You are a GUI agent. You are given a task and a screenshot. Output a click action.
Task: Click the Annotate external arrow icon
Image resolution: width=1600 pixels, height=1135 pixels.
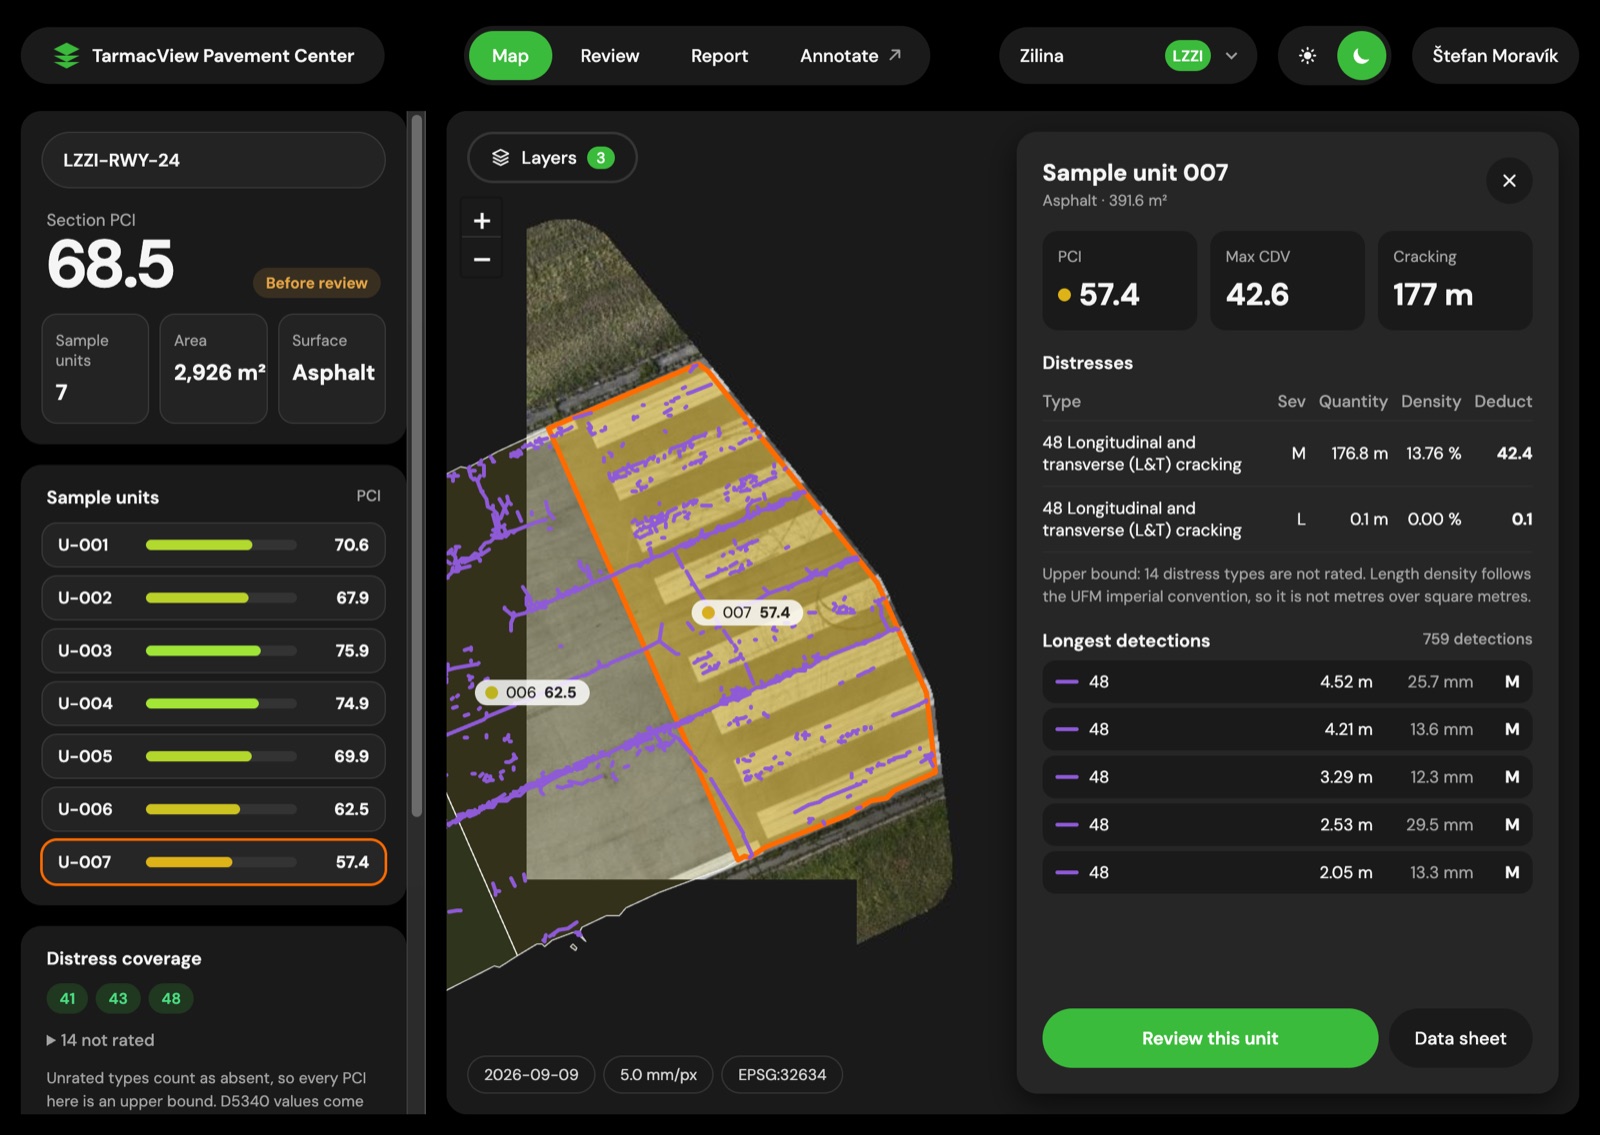(x=895, y=55)
